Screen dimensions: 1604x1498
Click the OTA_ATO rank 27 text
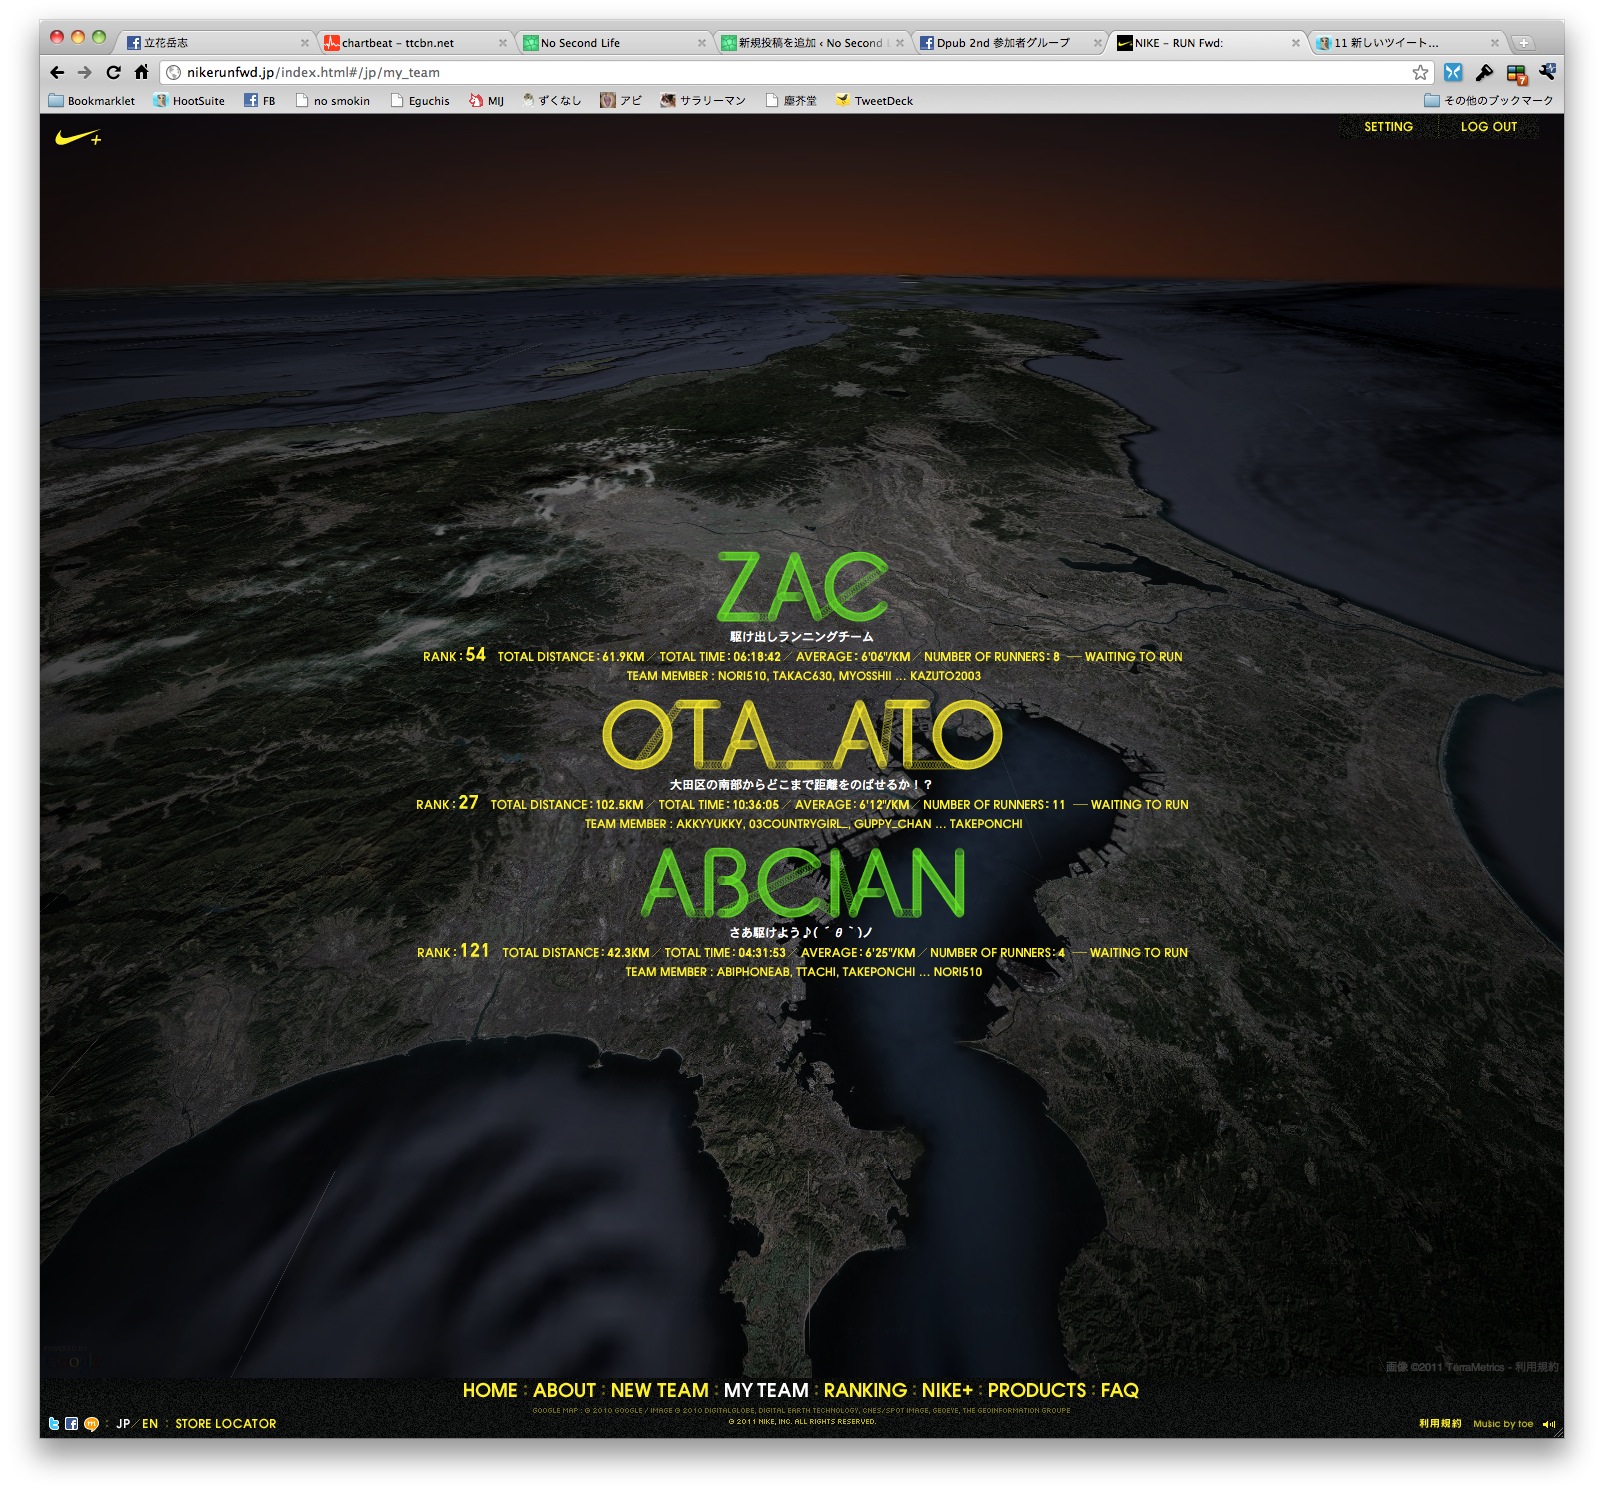[447, 803]
